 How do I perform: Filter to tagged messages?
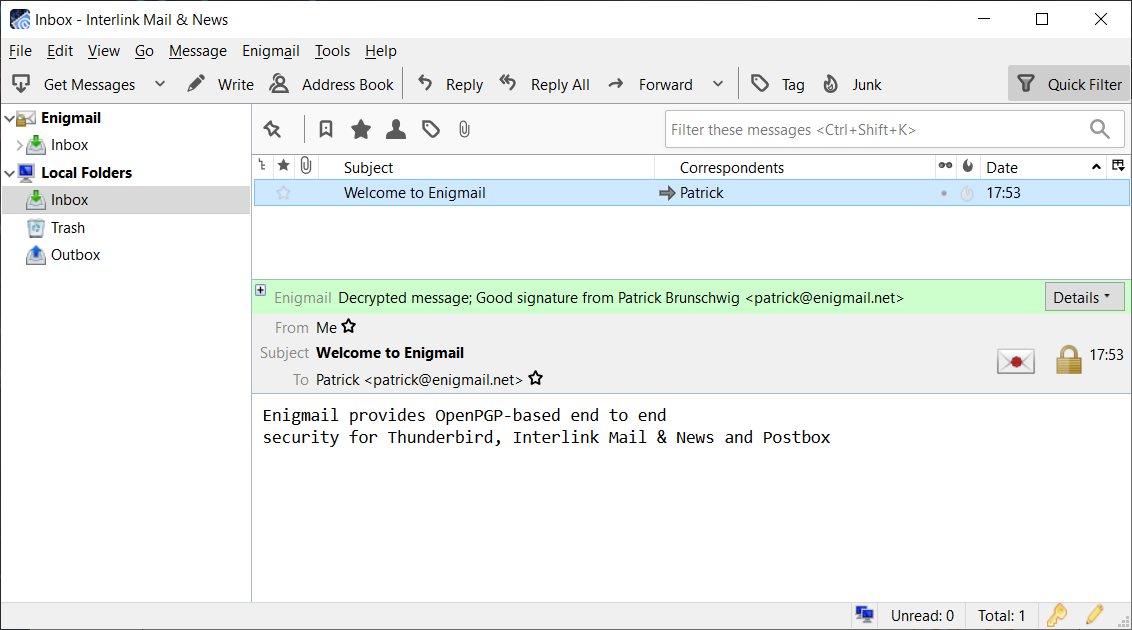(x=431, y=129)
